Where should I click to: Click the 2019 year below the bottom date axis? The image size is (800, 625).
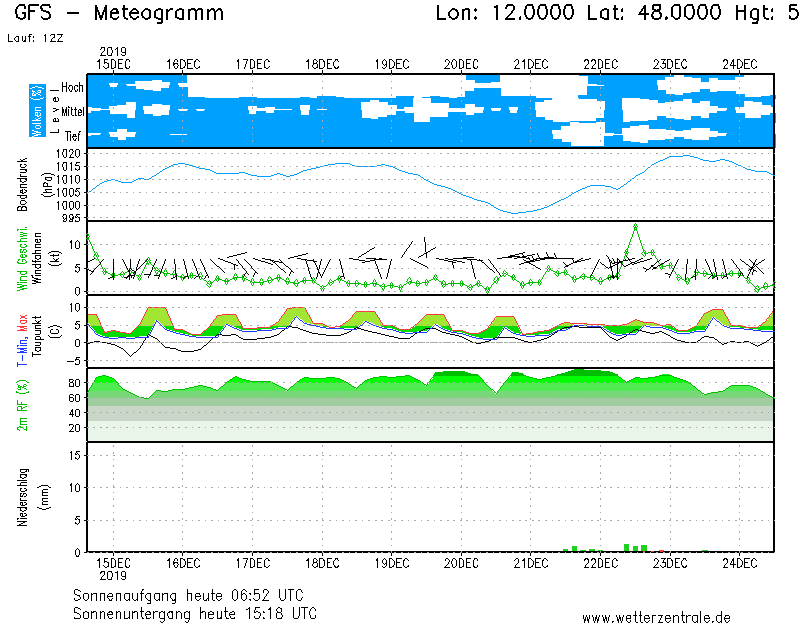click(x=113, y=576)
